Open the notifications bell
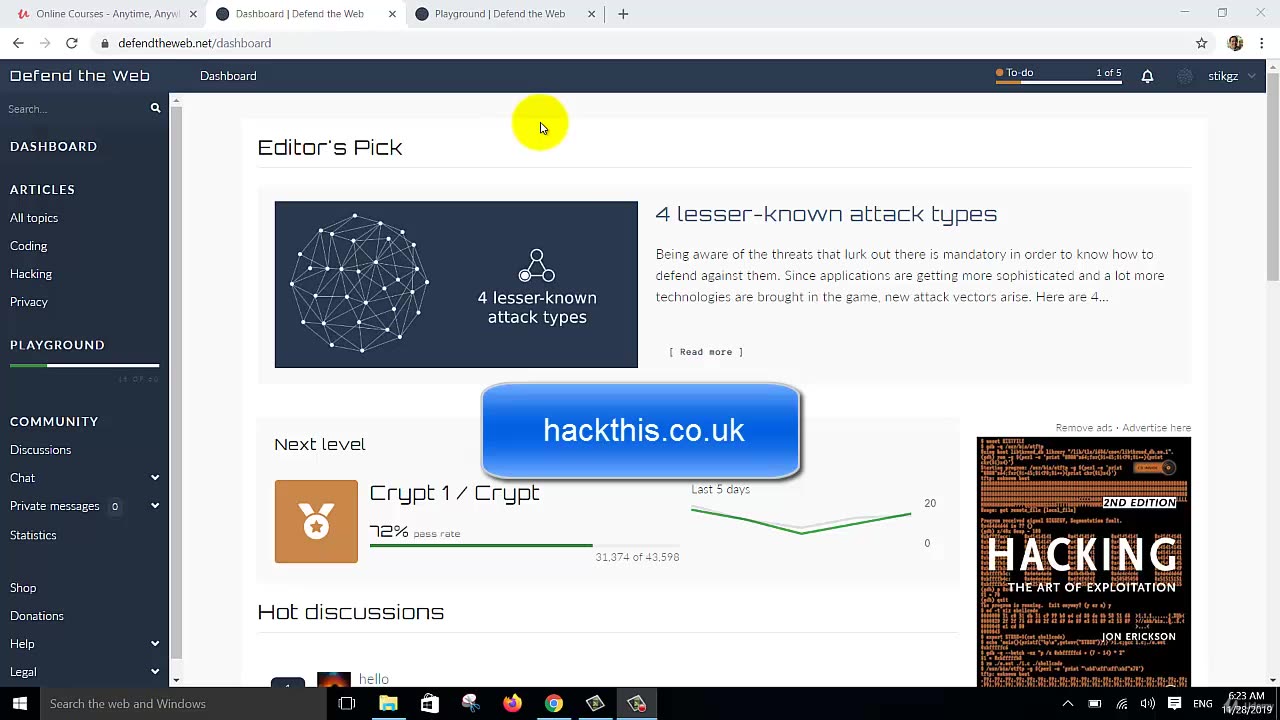This screenshot has height=720, width=1280. point(1147,76)
